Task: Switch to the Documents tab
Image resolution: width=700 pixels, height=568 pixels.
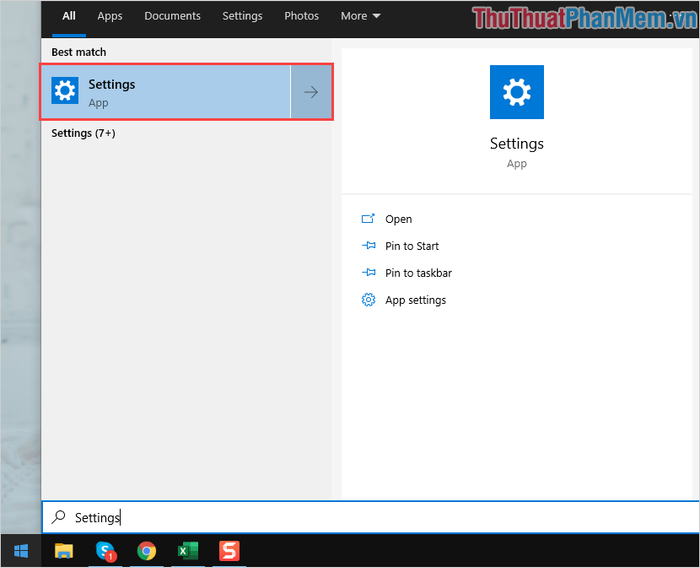Action: coord(172,16)
